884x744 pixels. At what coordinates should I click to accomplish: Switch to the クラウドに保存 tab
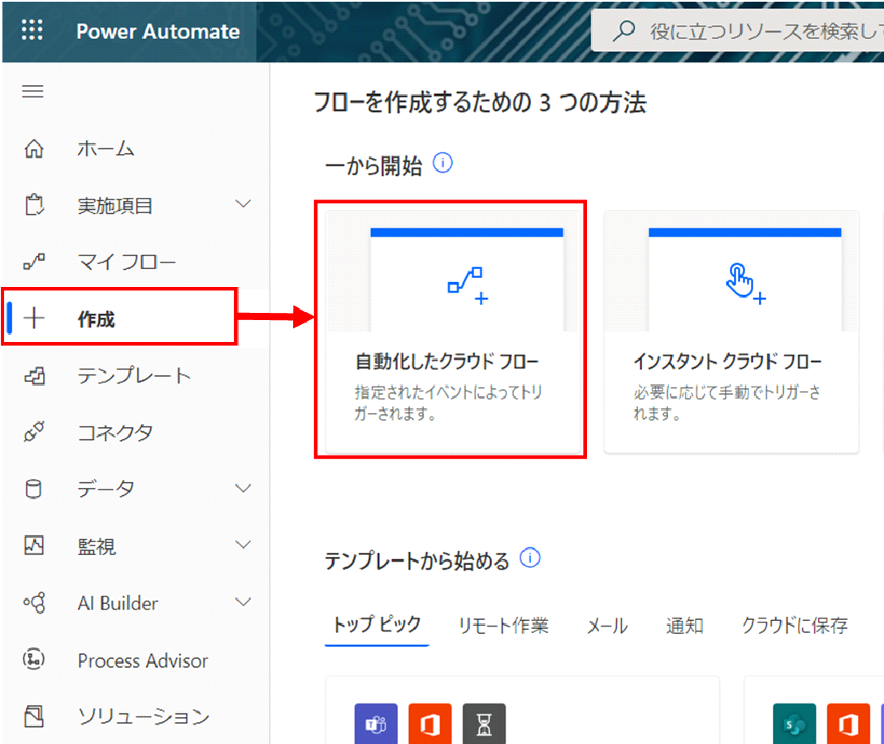(795, 625)
